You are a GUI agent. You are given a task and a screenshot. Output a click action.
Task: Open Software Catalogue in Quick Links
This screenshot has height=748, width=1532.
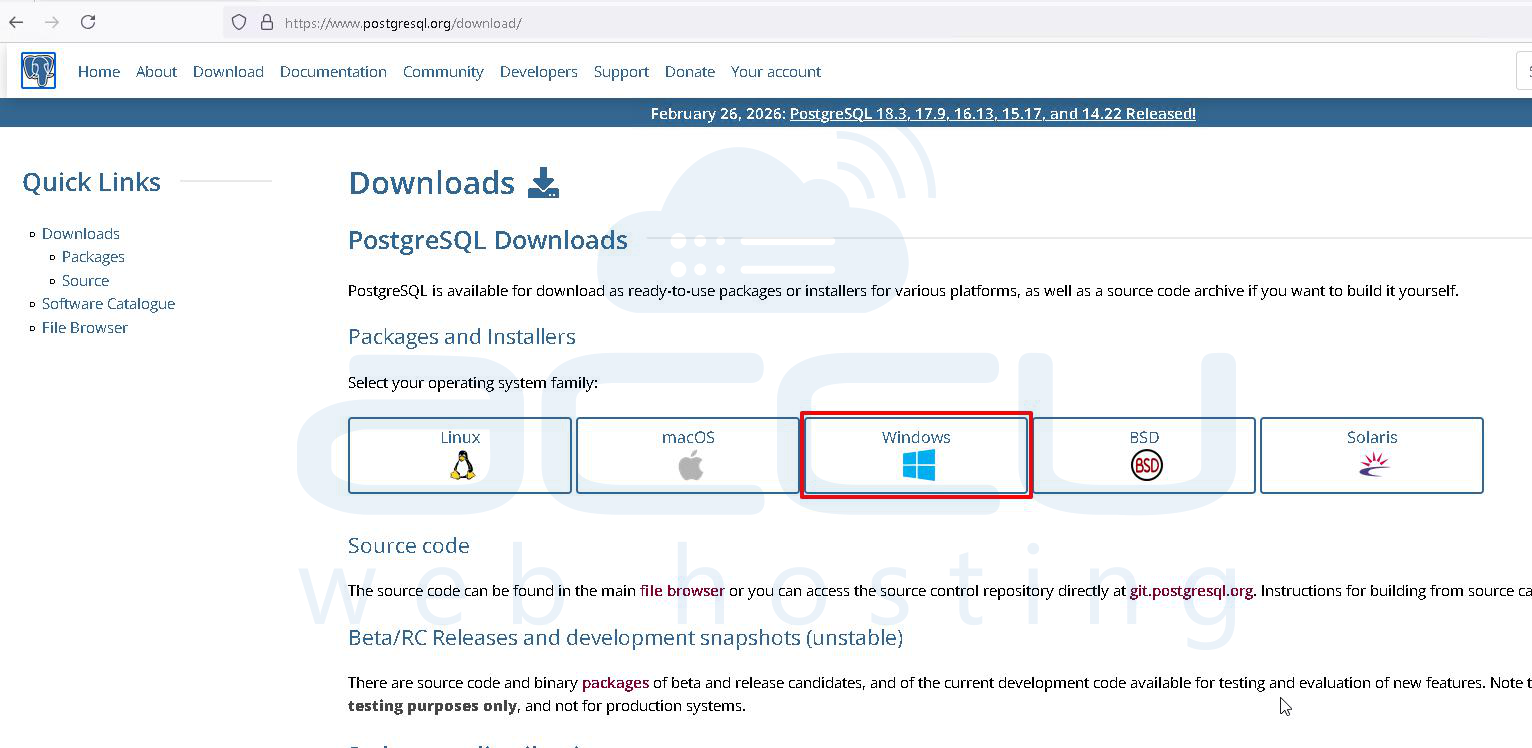click(x=108, y=304)
